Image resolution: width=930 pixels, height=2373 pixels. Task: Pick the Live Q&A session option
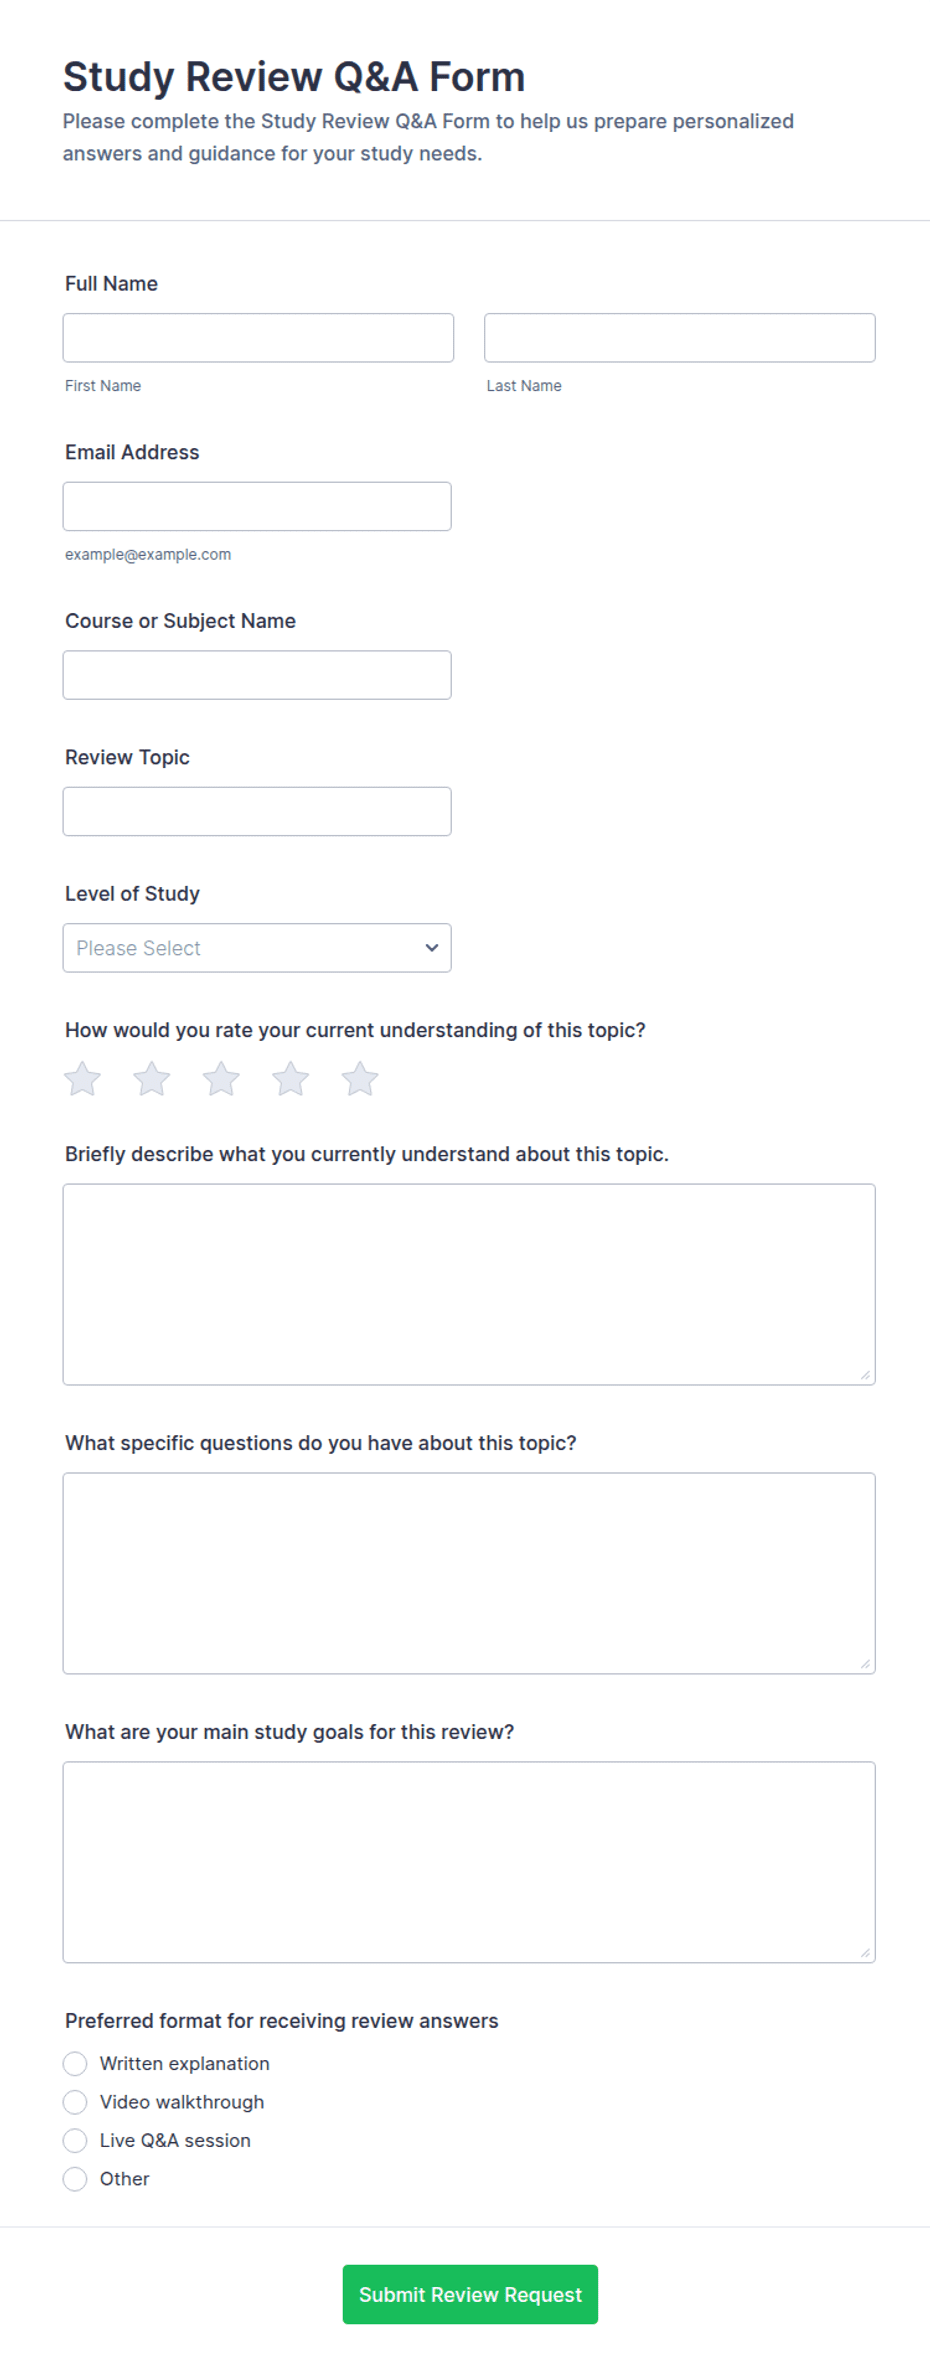tap(75, 2140)
